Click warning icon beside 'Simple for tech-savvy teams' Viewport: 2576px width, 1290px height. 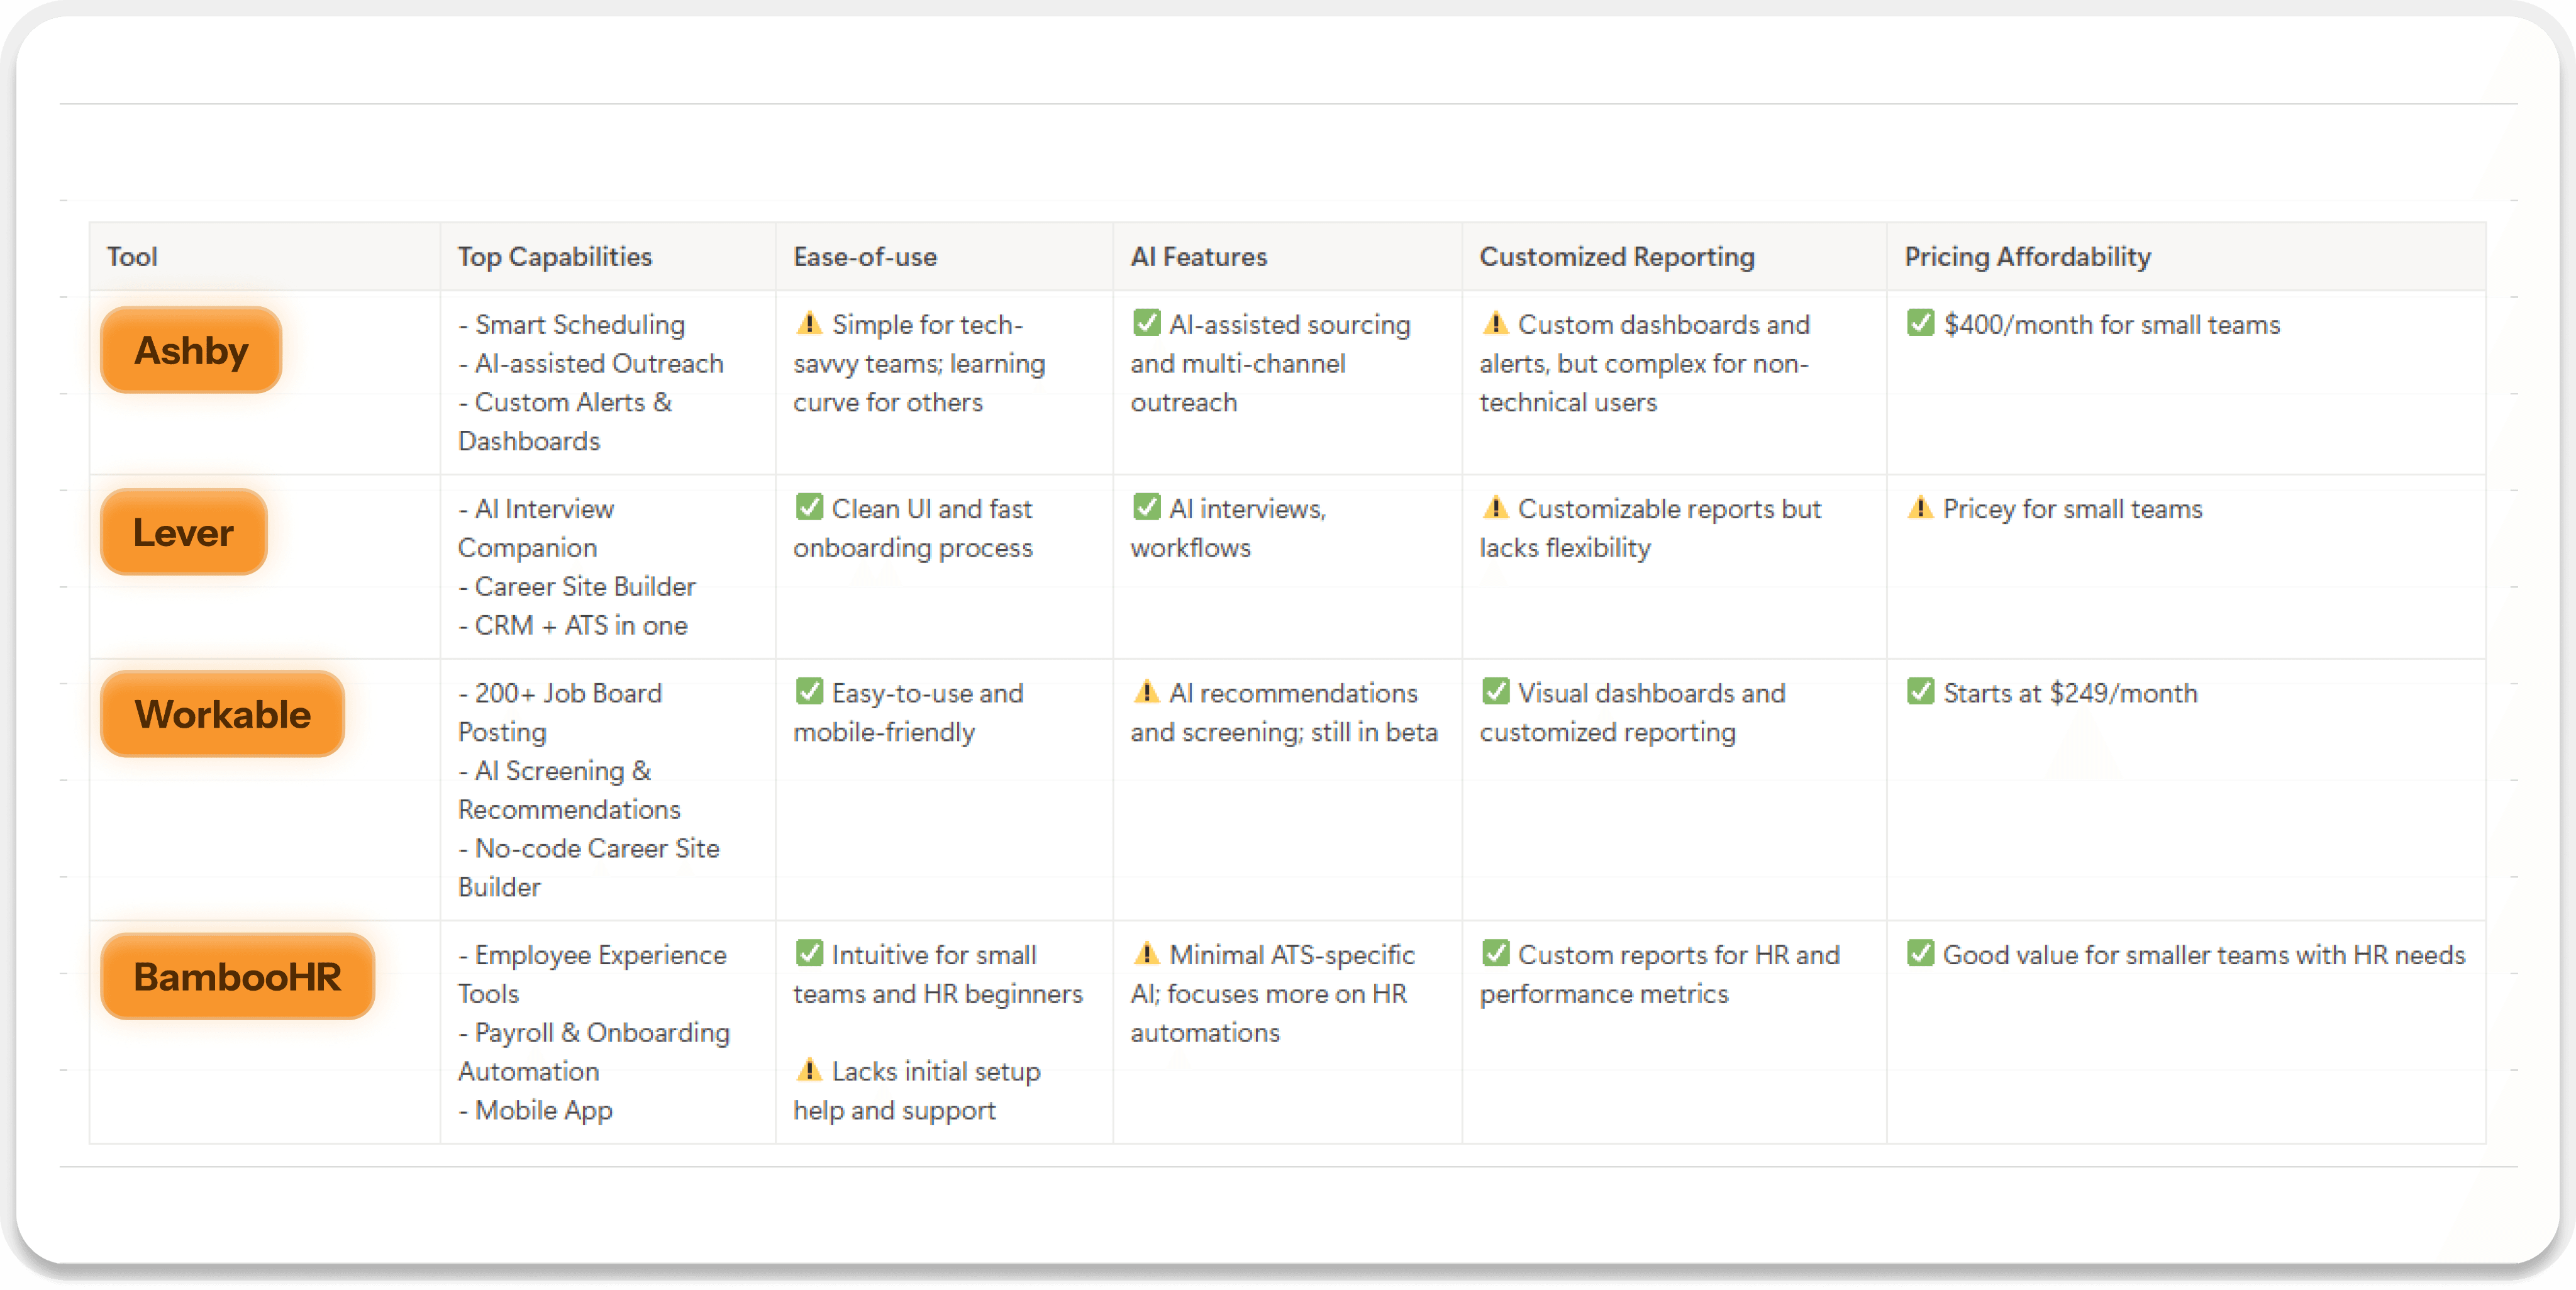pos(809,324)
